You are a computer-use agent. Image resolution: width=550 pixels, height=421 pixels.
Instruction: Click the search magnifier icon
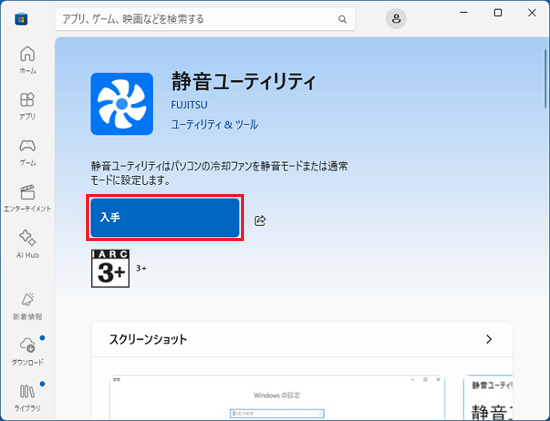[x=342, y=19]
